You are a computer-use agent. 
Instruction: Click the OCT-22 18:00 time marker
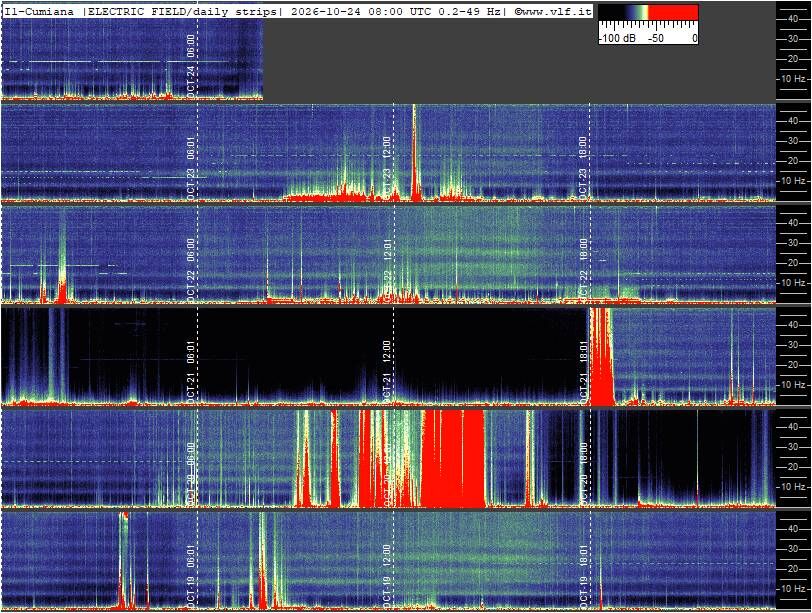point(583,270)
